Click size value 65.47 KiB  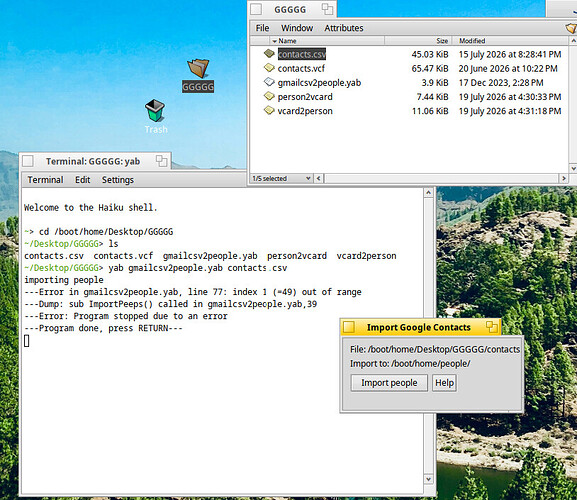(430, 68)
